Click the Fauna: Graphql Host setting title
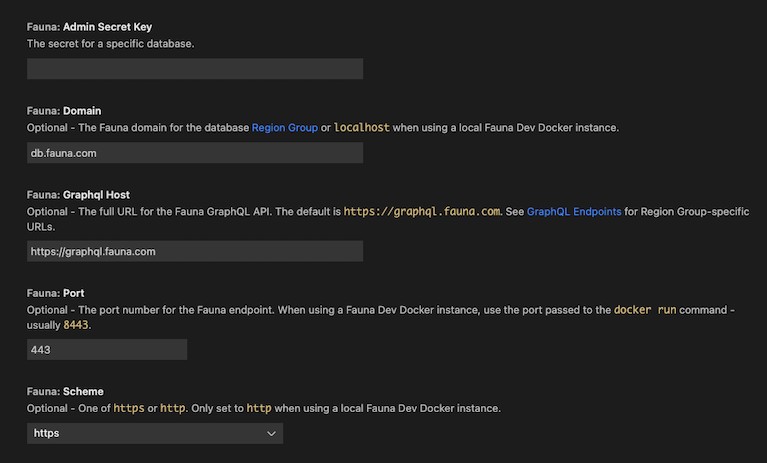 (x=78, y=195)
